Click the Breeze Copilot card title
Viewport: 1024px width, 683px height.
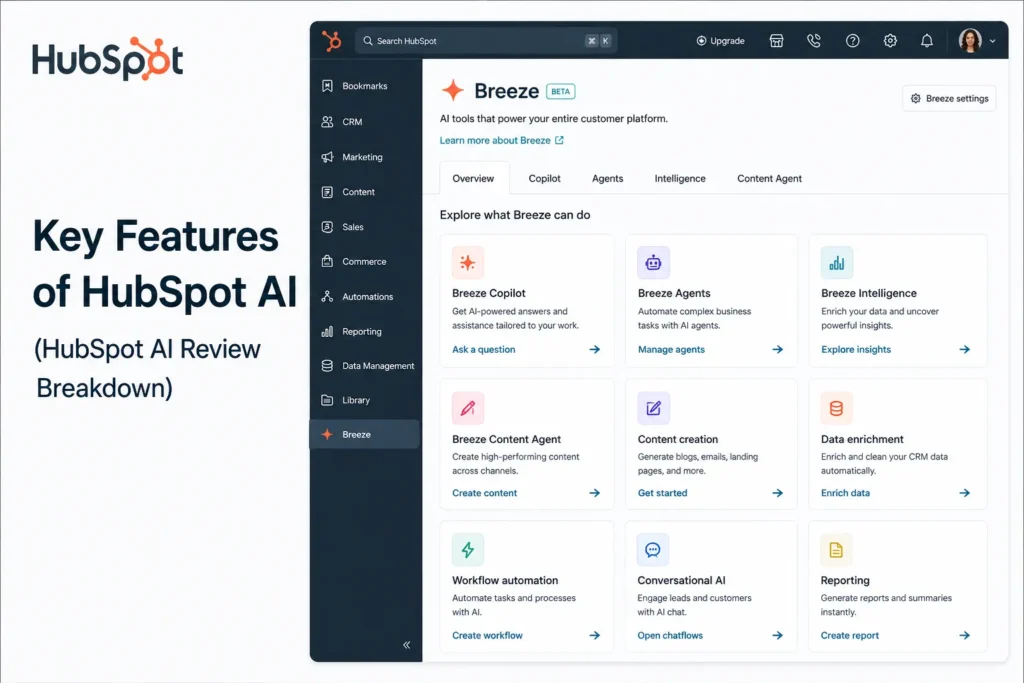point(488,293)
